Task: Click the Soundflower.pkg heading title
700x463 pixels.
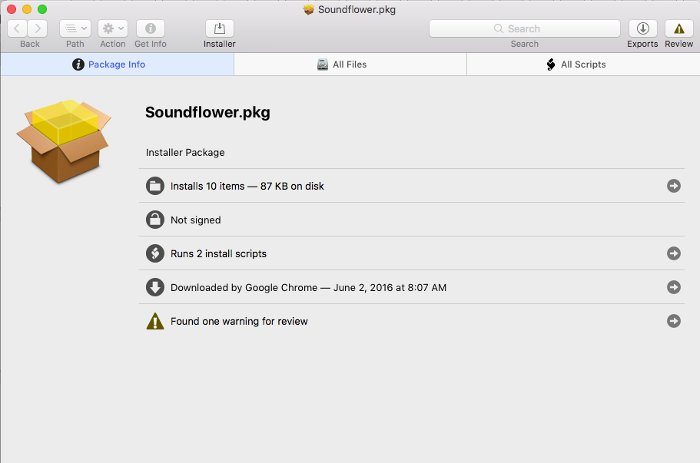Action: tap(208, 113)
